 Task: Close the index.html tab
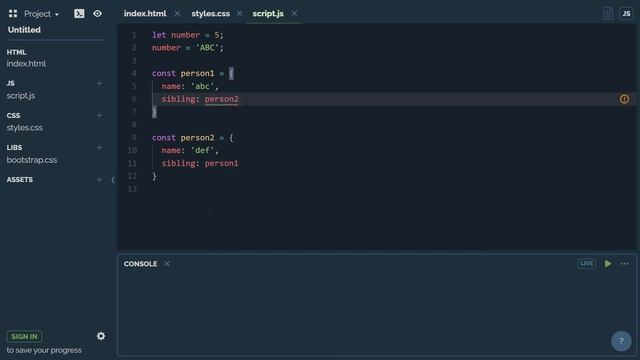(177, 13)
